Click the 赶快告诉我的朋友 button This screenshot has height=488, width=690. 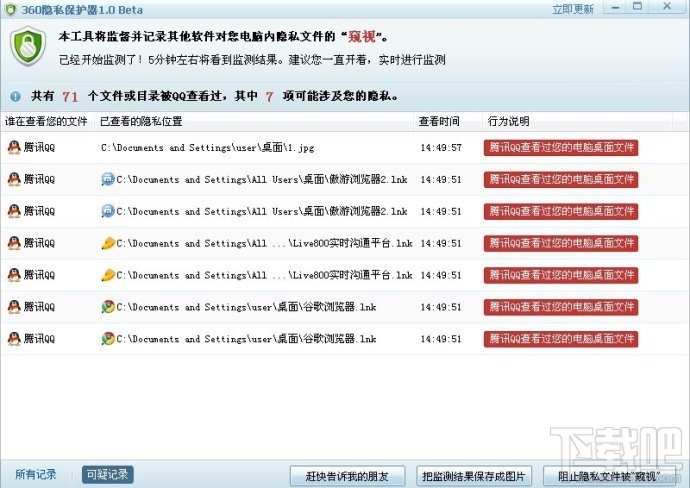347,476
